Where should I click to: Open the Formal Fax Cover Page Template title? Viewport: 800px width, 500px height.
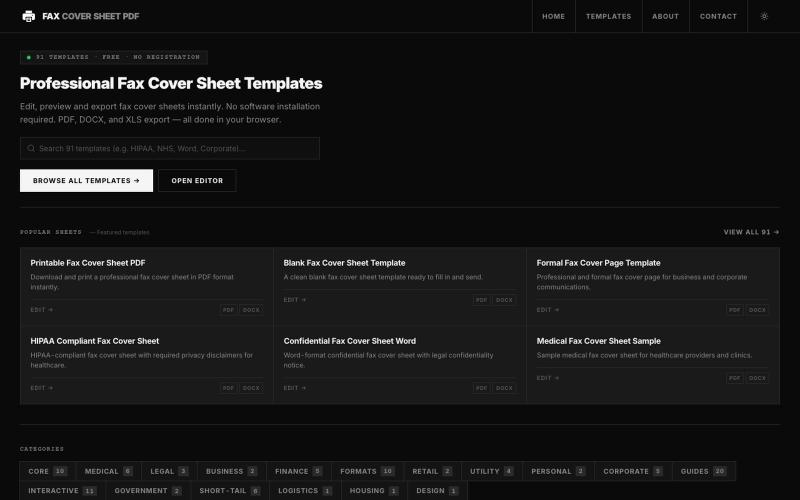[x=598, y=263]
